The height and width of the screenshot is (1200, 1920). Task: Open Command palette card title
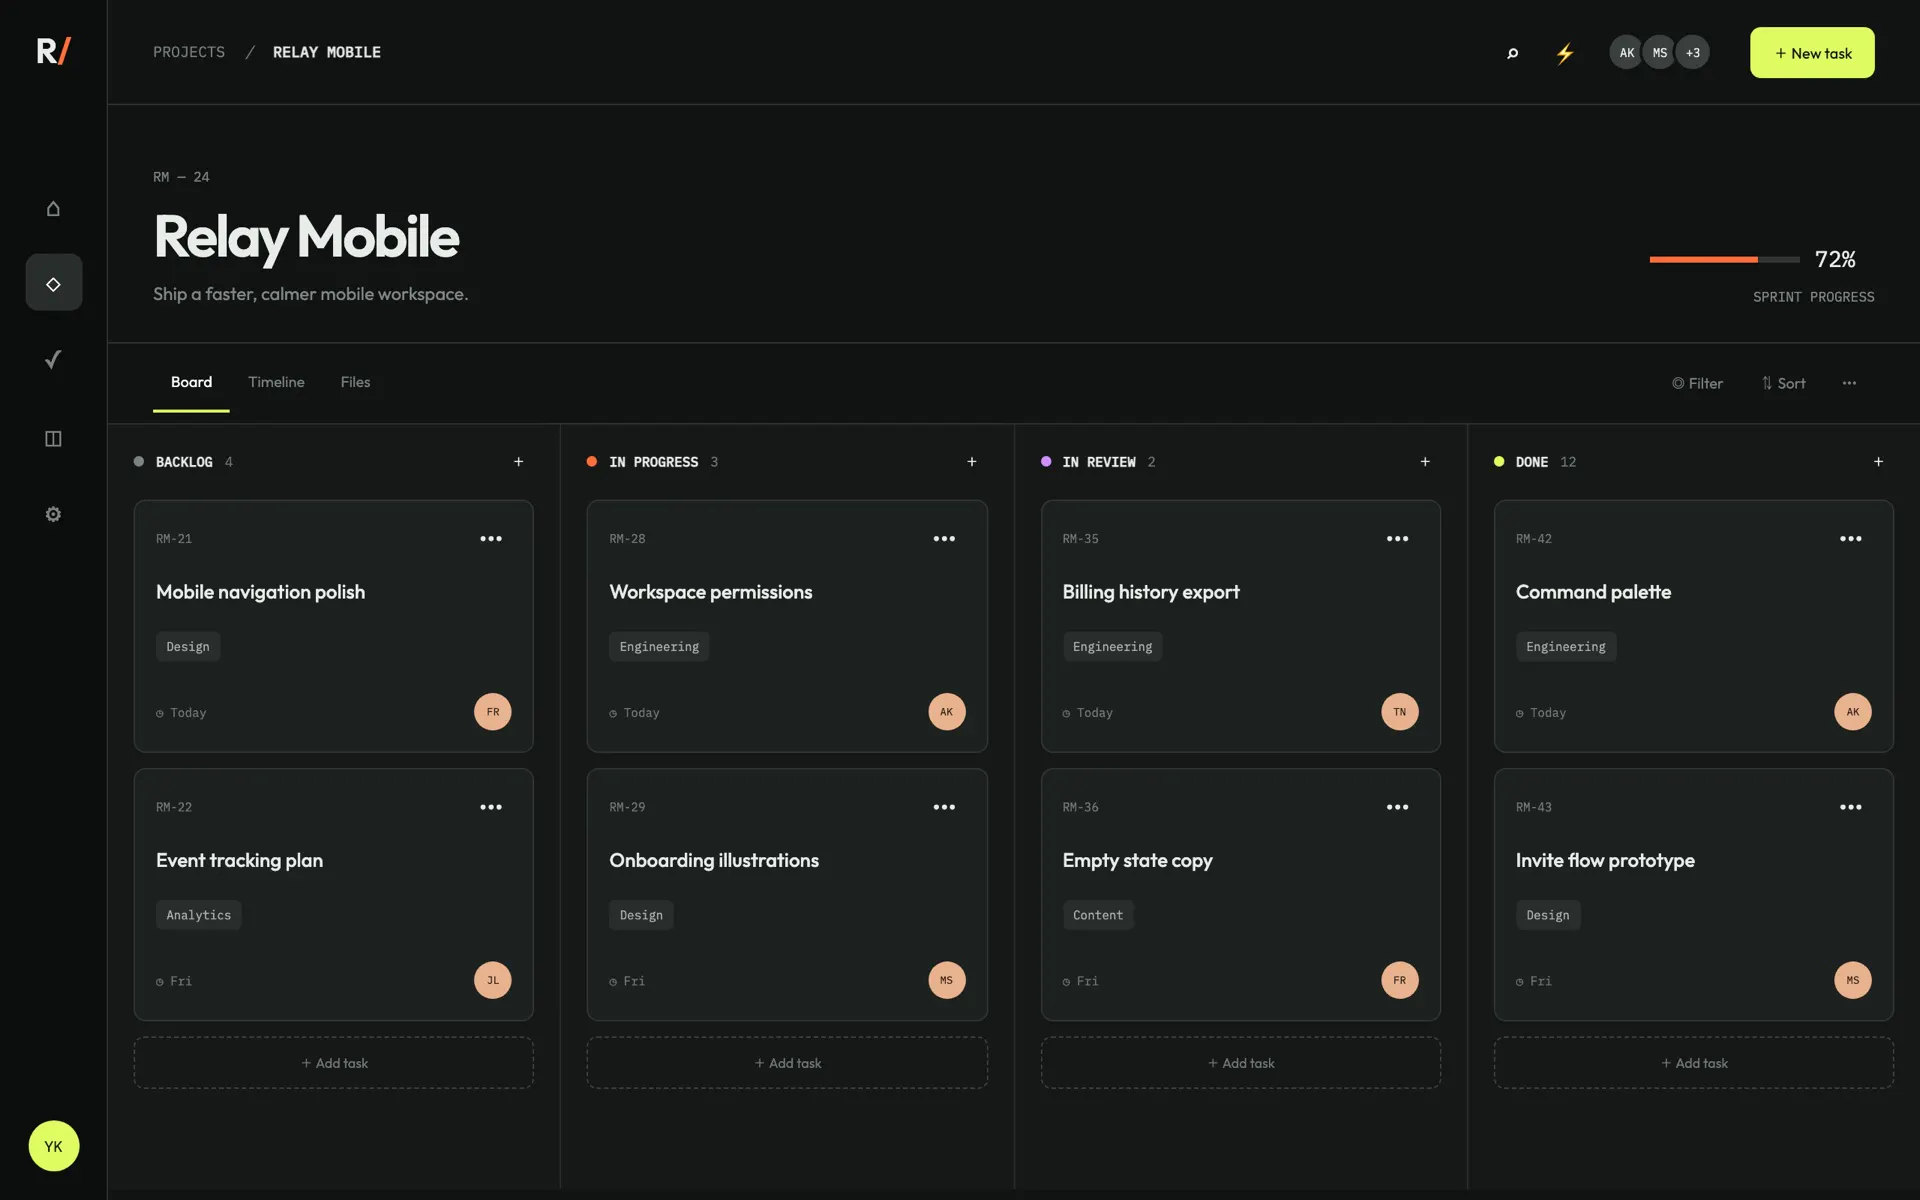point(1593,592)
